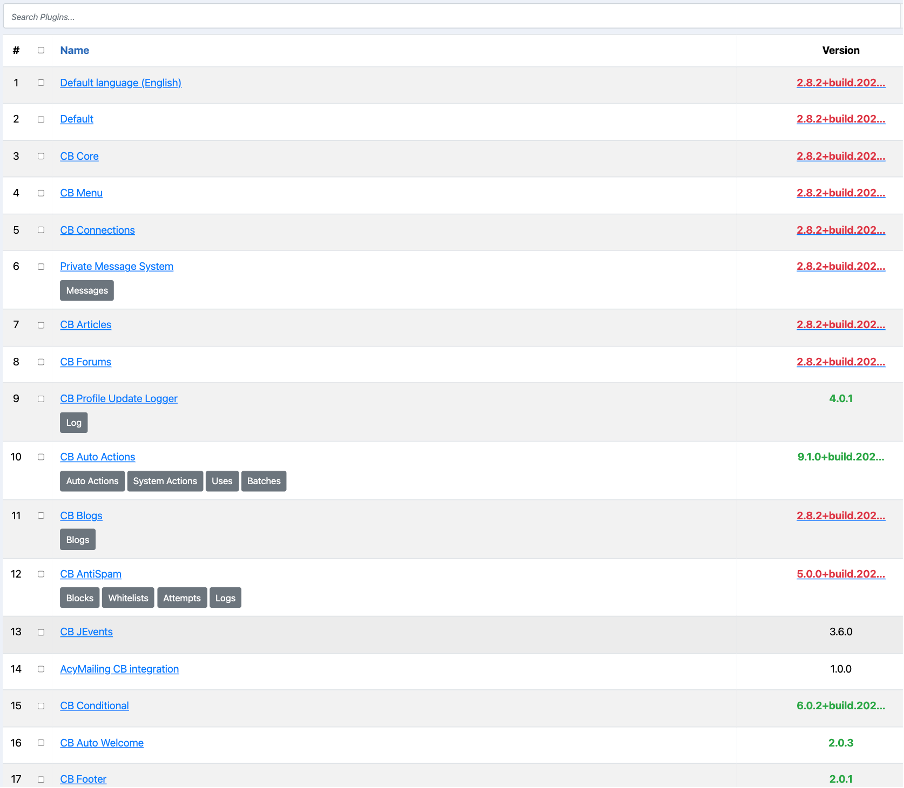Tick the CB Conditional row checkbox
This screenshot has width=904, height=788.
pyautogui.click(x=41, y=706)
